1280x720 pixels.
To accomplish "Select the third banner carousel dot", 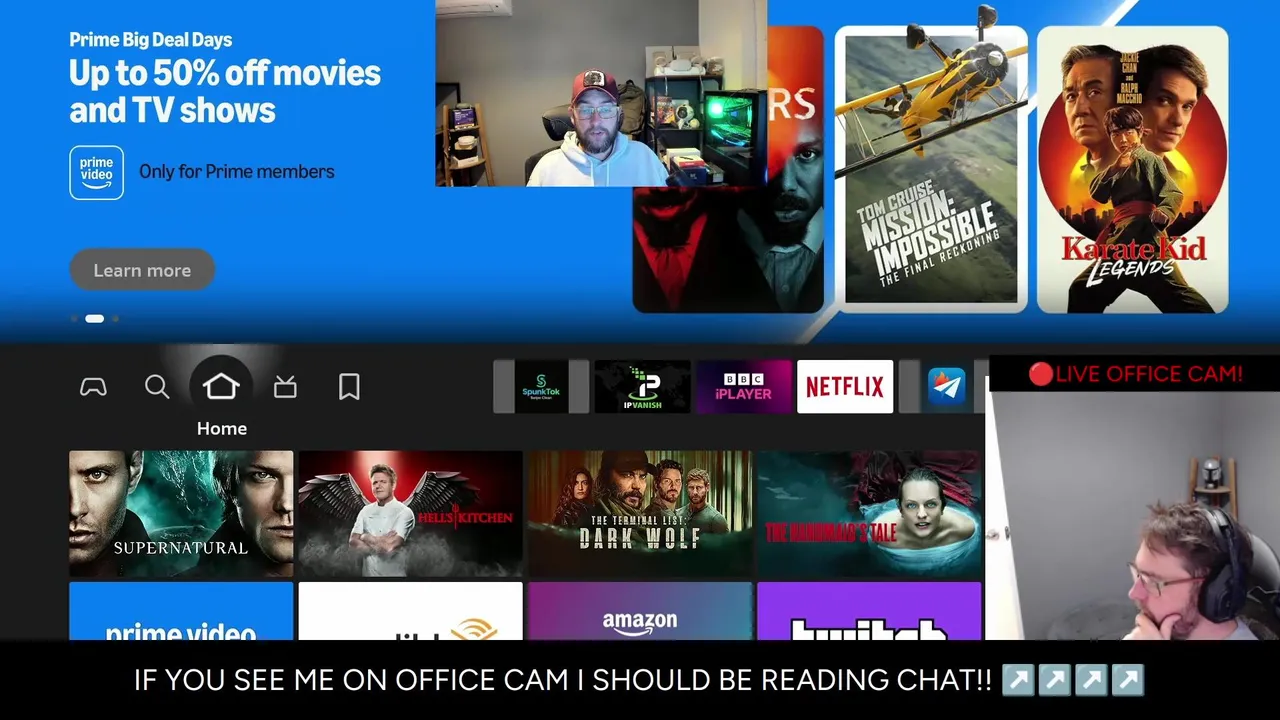I will pos(115,319).
